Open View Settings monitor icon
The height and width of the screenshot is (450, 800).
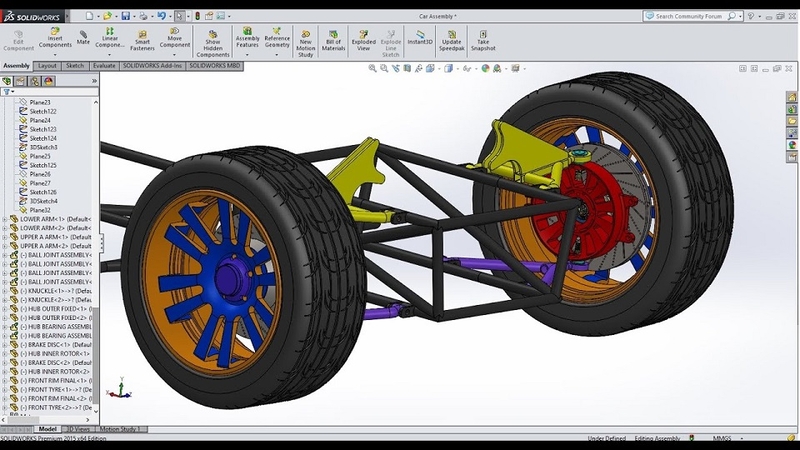515,68
